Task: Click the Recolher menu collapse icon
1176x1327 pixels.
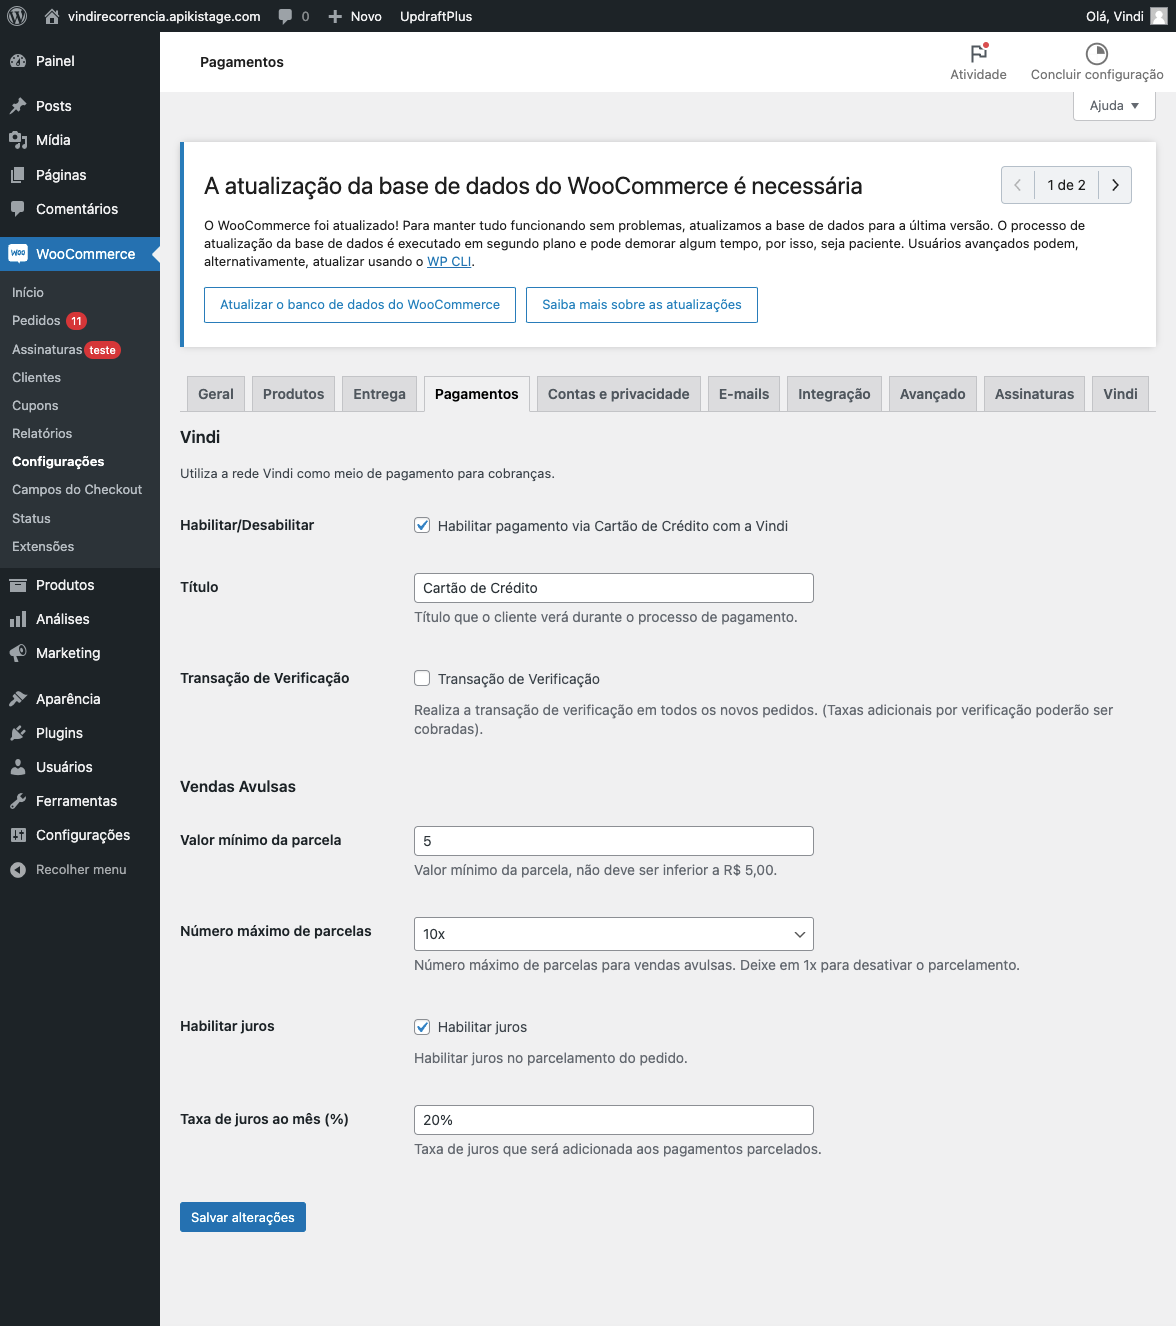Action: (x=18, y=870)
